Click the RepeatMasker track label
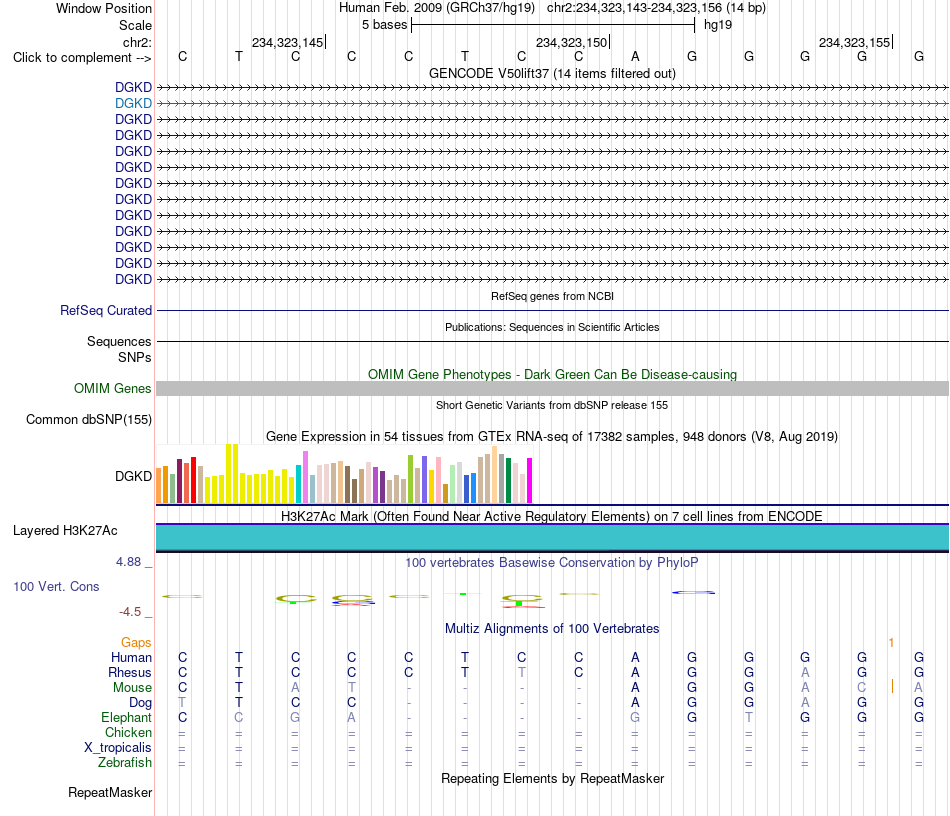The height and width of the screenshot is (816, 950). tap(110, 792)
